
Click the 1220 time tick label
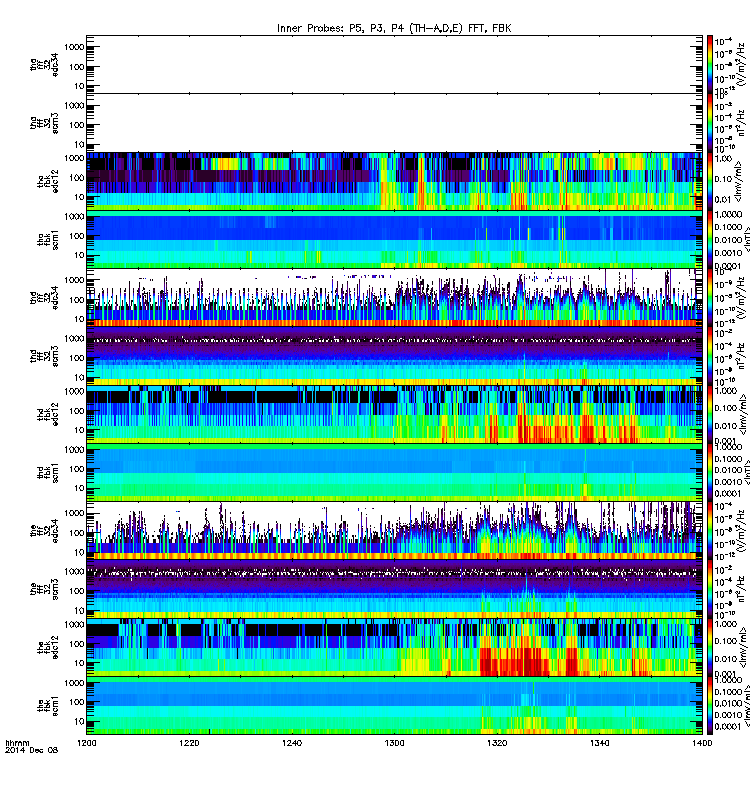coord(189,743)
